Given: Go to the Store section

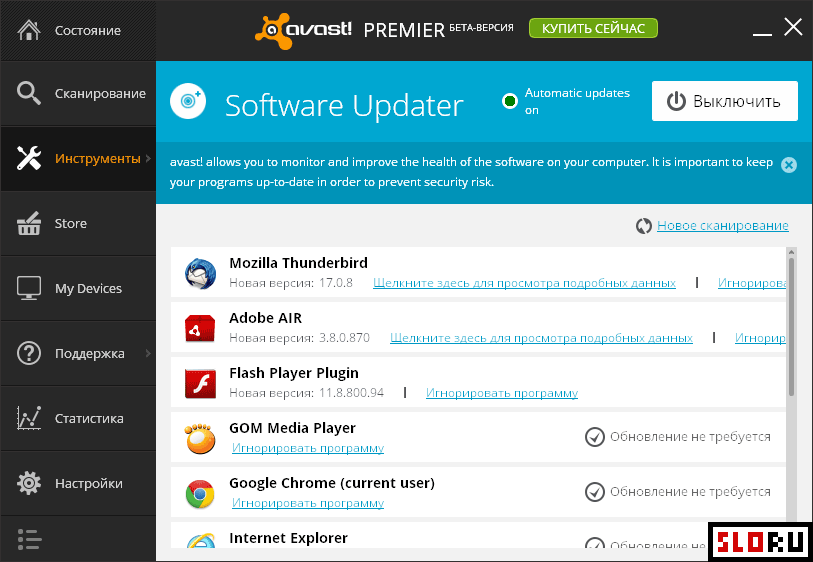Looking at the screenshot, I should 78,223.
